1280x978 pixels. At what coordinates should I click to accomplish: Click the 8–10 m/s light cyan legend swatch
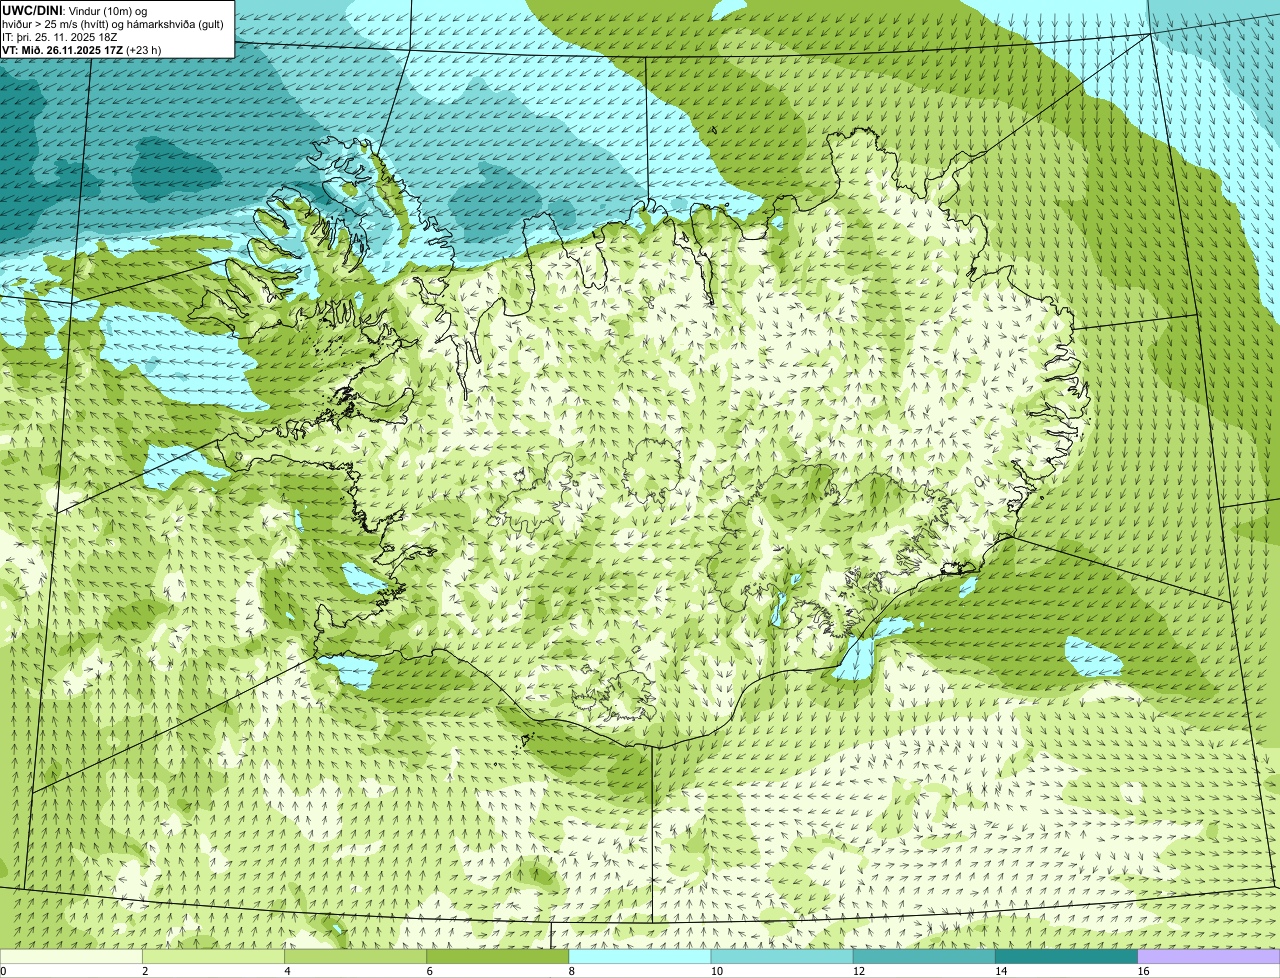tap(640, 957)
